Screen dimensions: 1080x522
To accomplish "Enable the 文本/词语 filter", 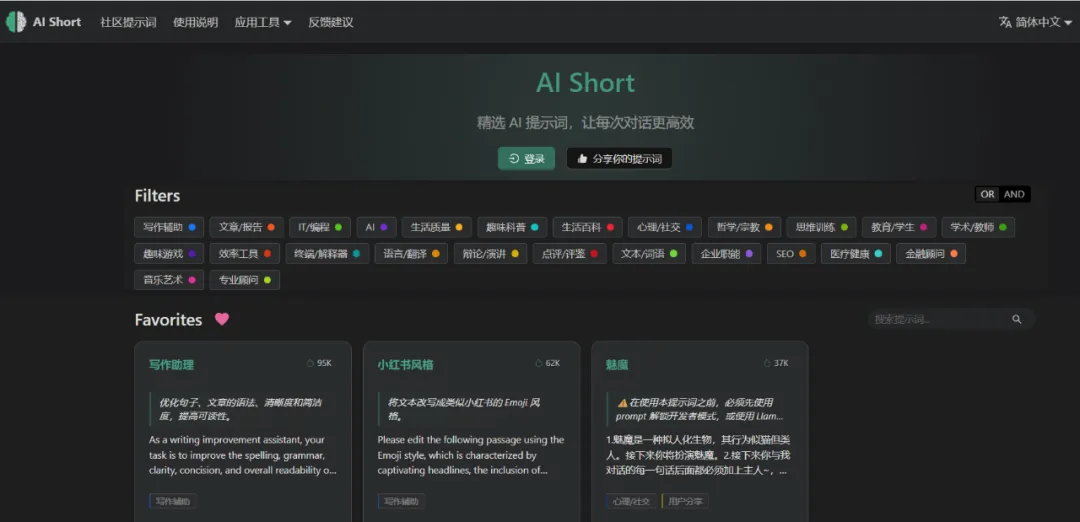I will (649, 253).
